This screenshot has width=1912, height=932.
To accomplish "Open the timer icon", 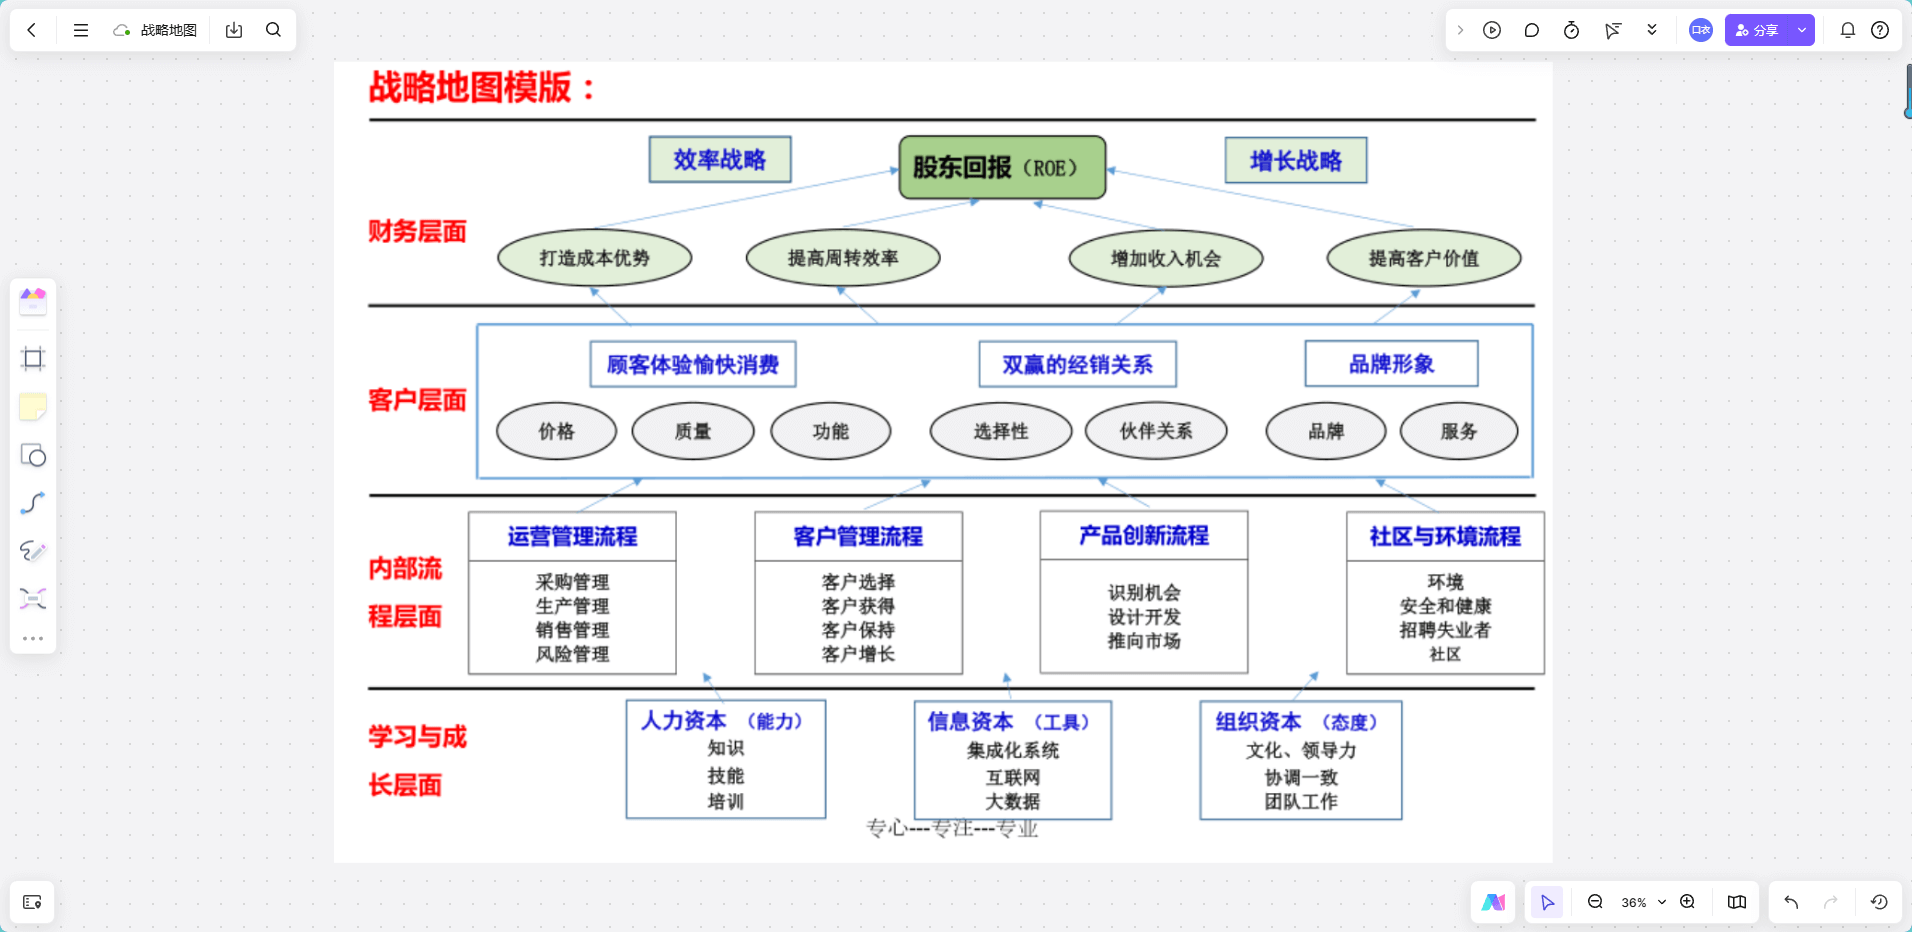I will pos(1571,30).
